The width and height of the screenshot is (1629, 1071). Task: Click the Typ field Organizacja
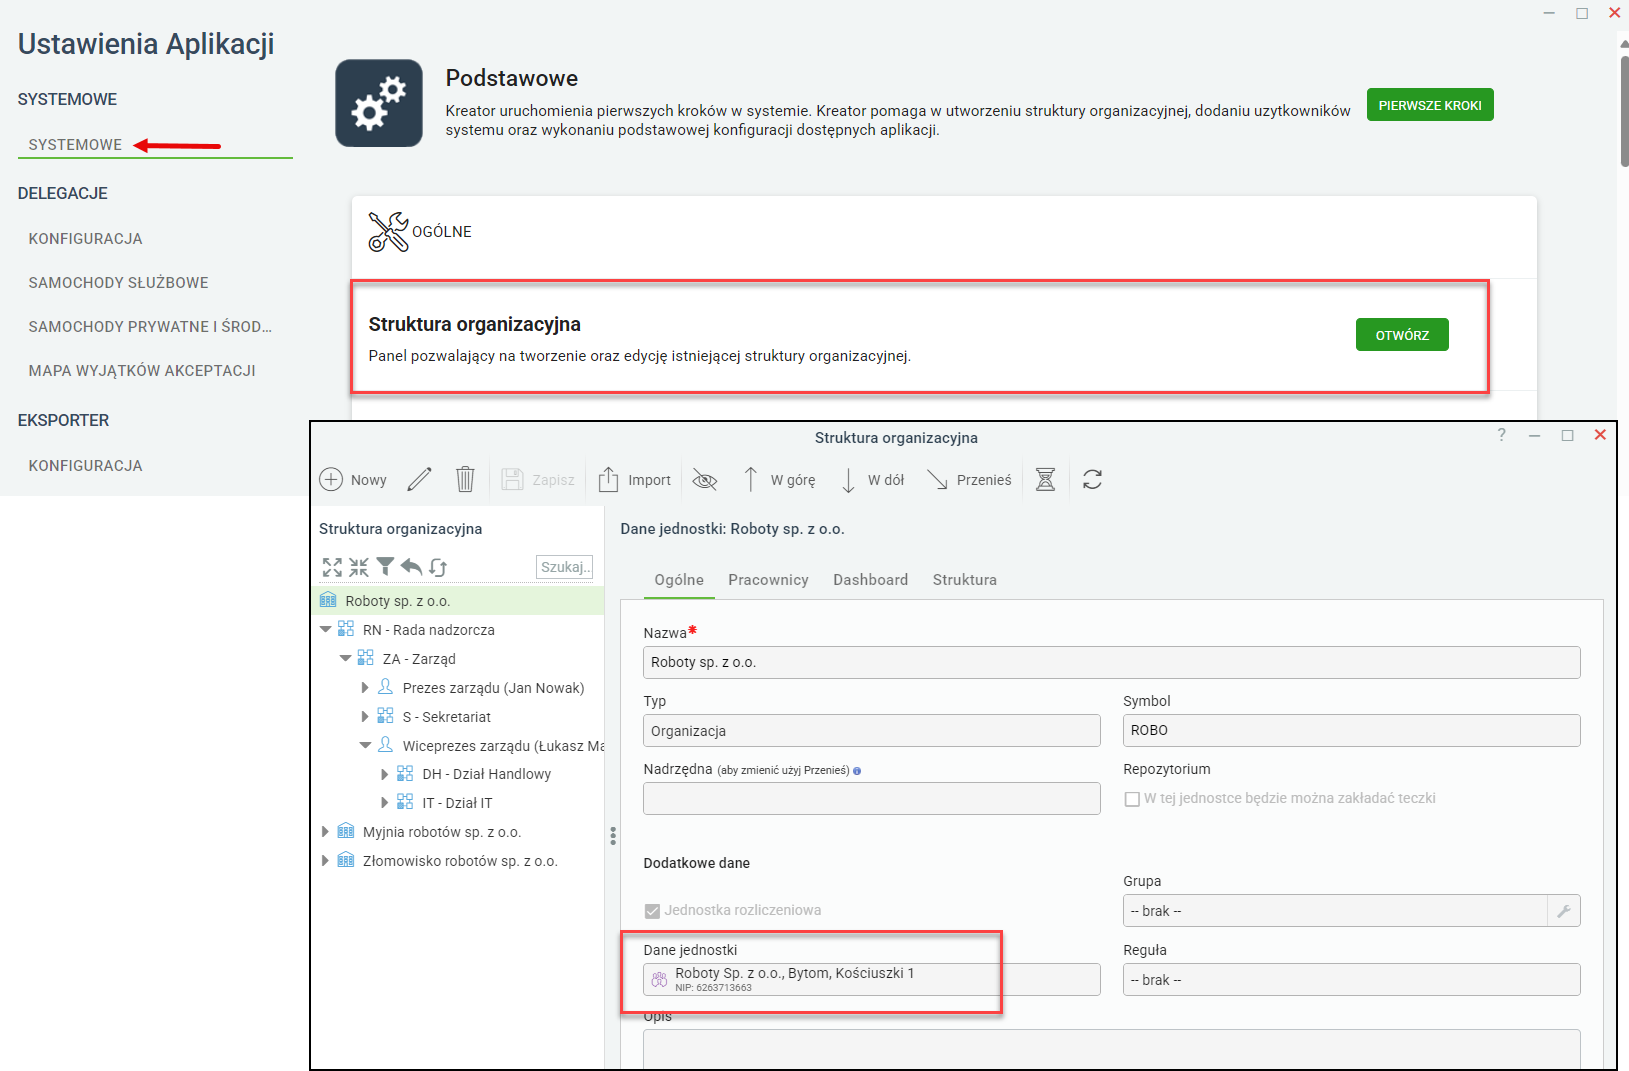click(x=871, y=730)
